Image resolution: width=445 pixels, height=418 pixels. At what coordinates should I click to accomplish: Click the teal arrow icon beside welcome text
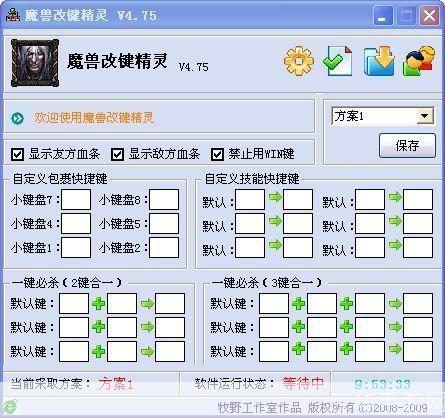(x=17, y=118)
